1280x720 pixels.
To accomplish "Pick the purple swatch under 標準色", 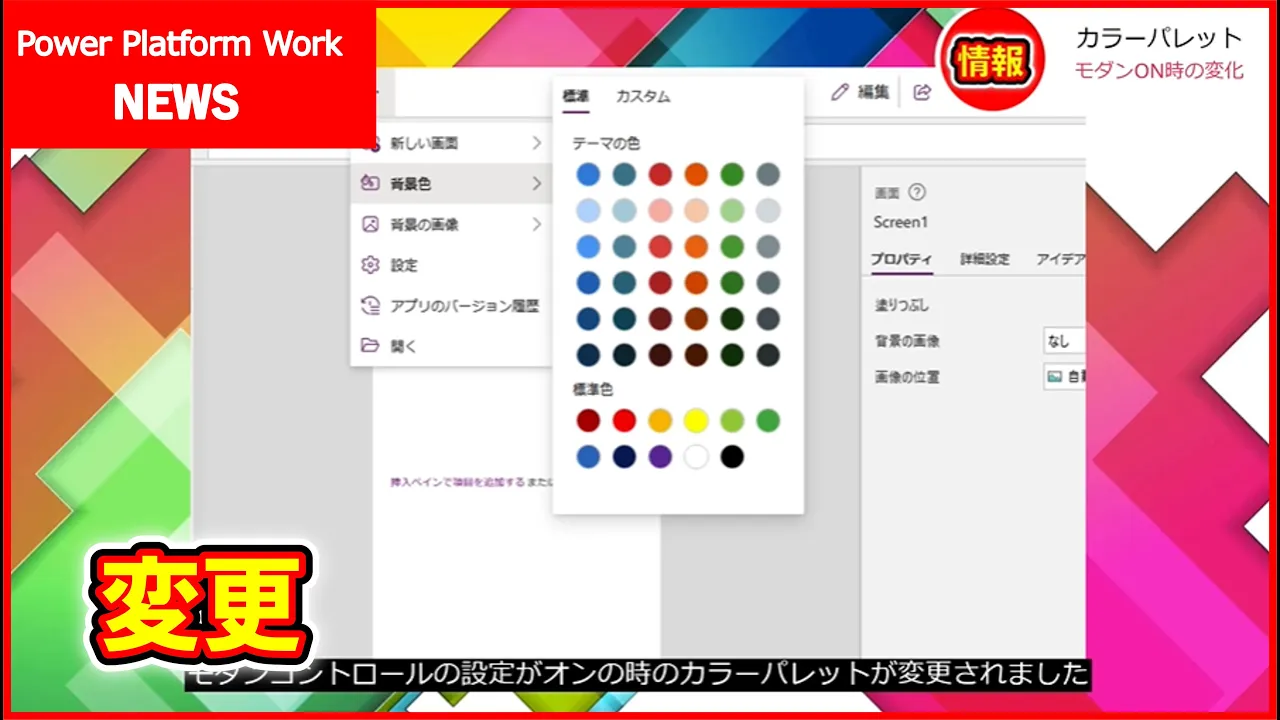I will [660, 457].
